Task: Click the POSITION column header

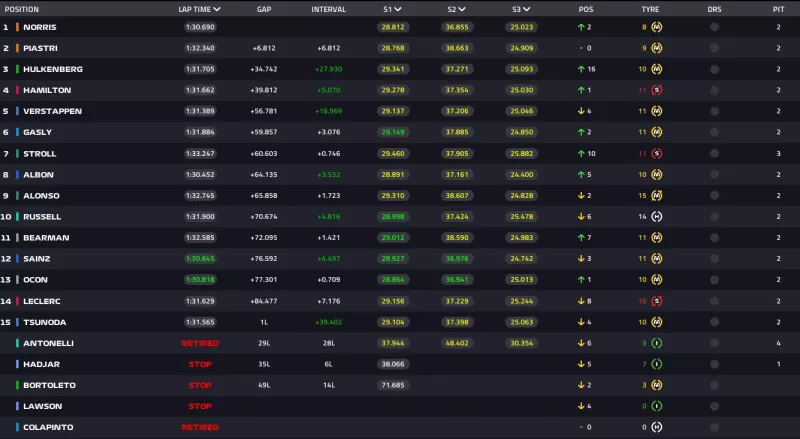Action: coord(21,9)
